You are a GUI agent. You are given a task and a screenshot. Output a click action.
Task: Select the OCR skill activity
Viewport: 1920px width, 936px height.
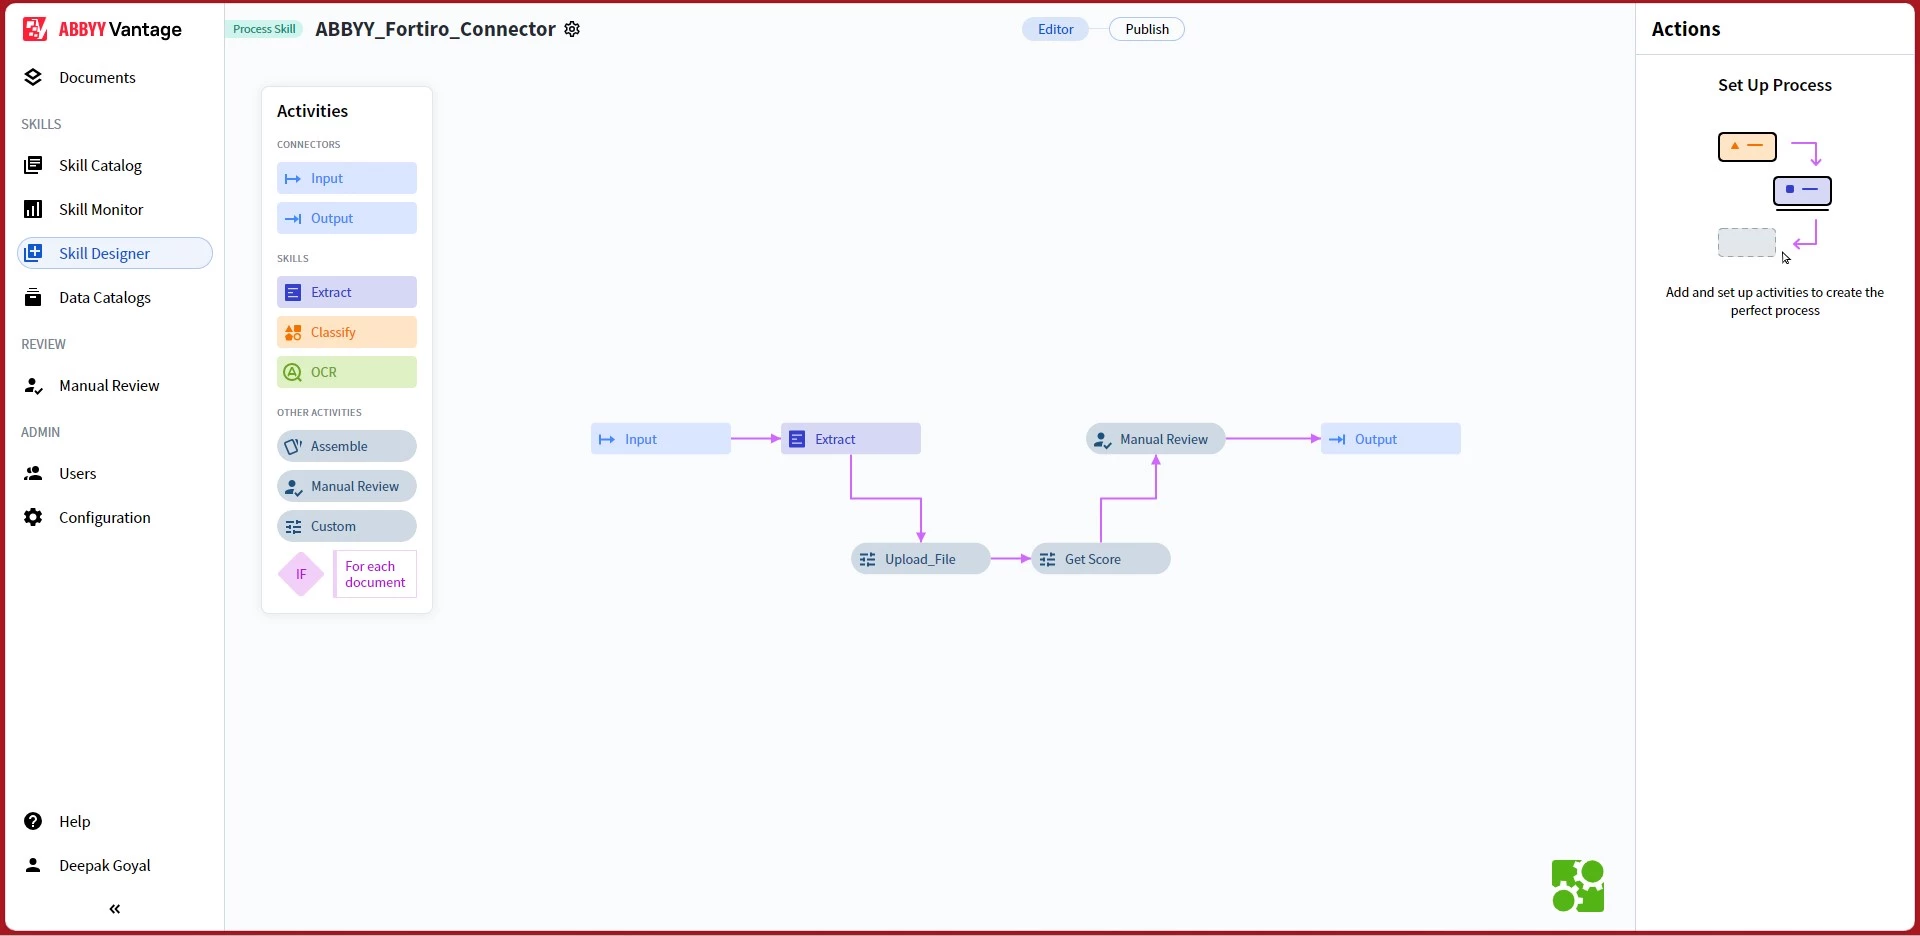[347, 373]
